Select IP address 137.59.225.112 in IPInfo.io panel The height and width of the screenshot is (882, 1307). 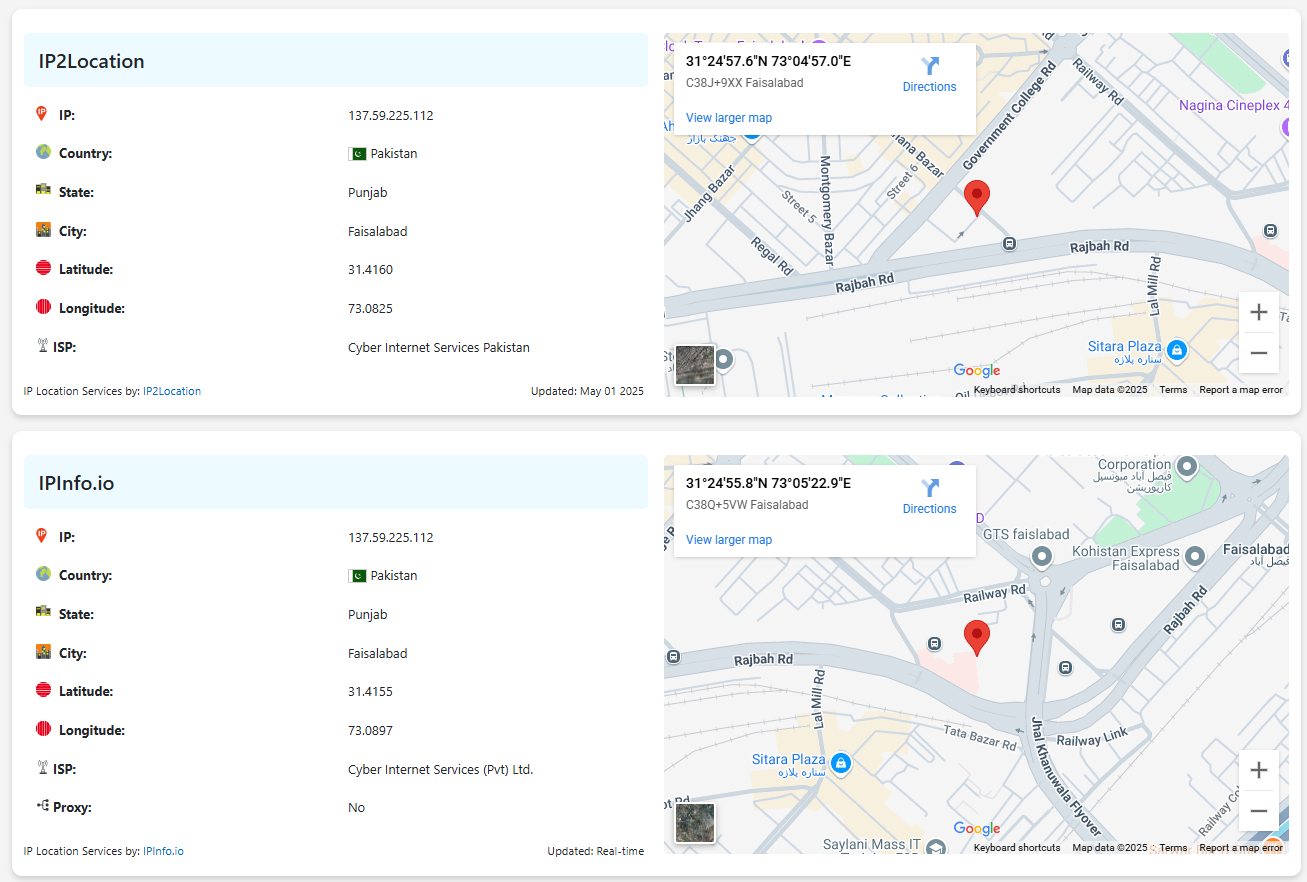click(x=391, y=537)
